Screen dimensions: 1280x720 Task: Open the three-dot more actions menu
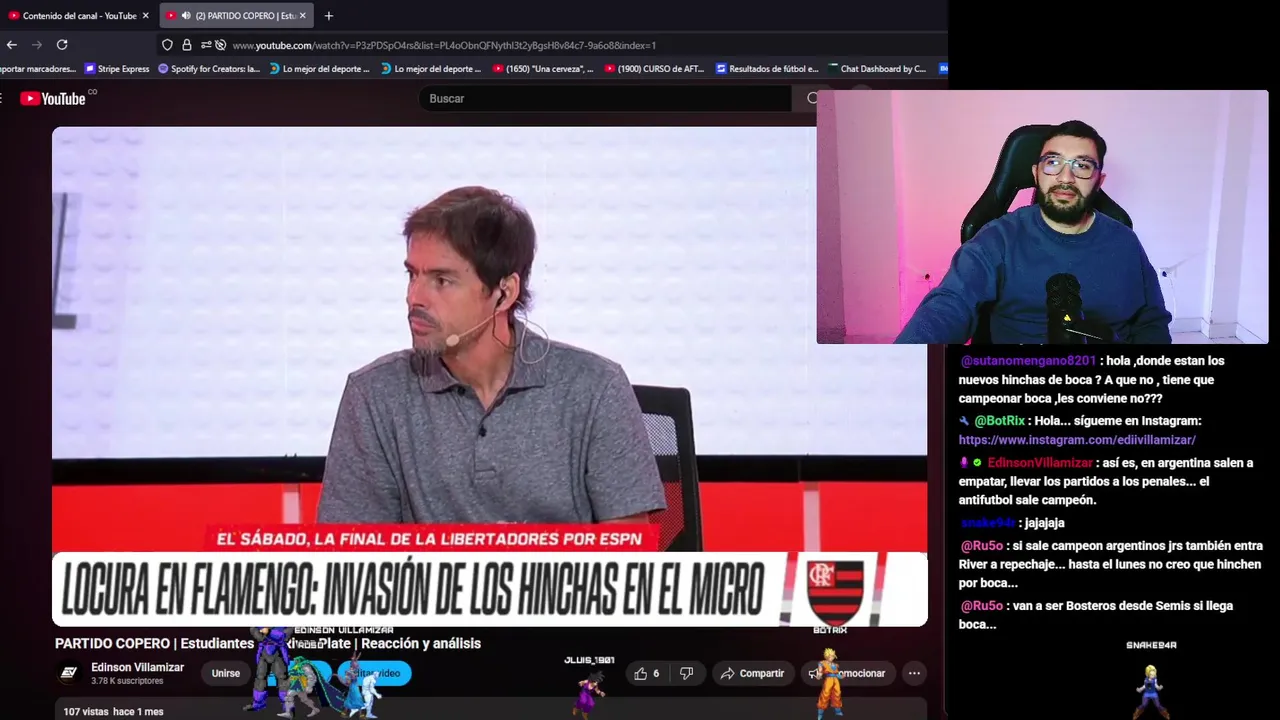click(x=914, y=673)
